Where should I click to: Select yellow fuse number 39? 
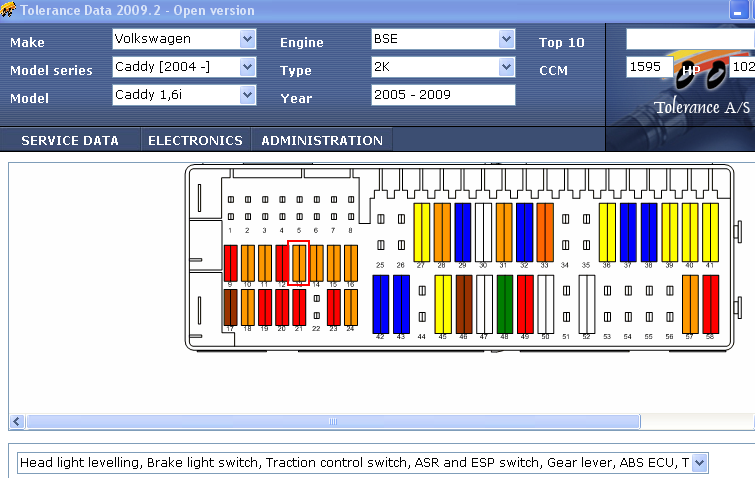point(670,233)
